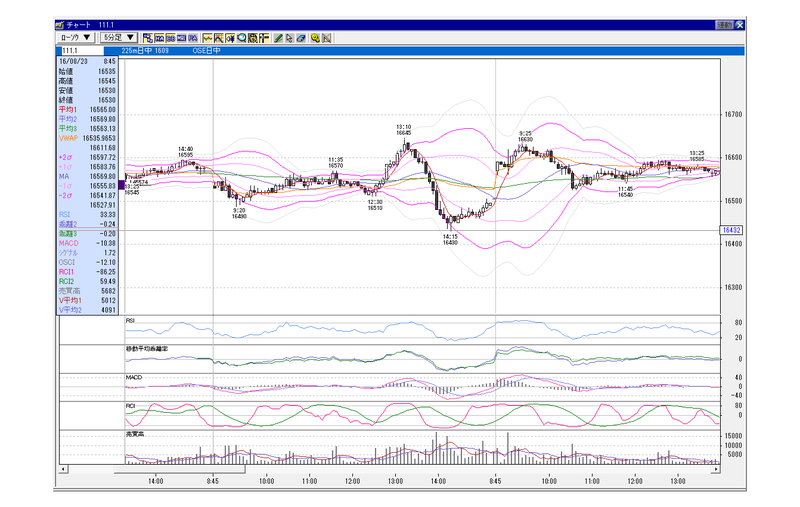This screenshot has width=800, height=507.
Task: Click the 高値 row in data panel
Action: coord(87,81)
